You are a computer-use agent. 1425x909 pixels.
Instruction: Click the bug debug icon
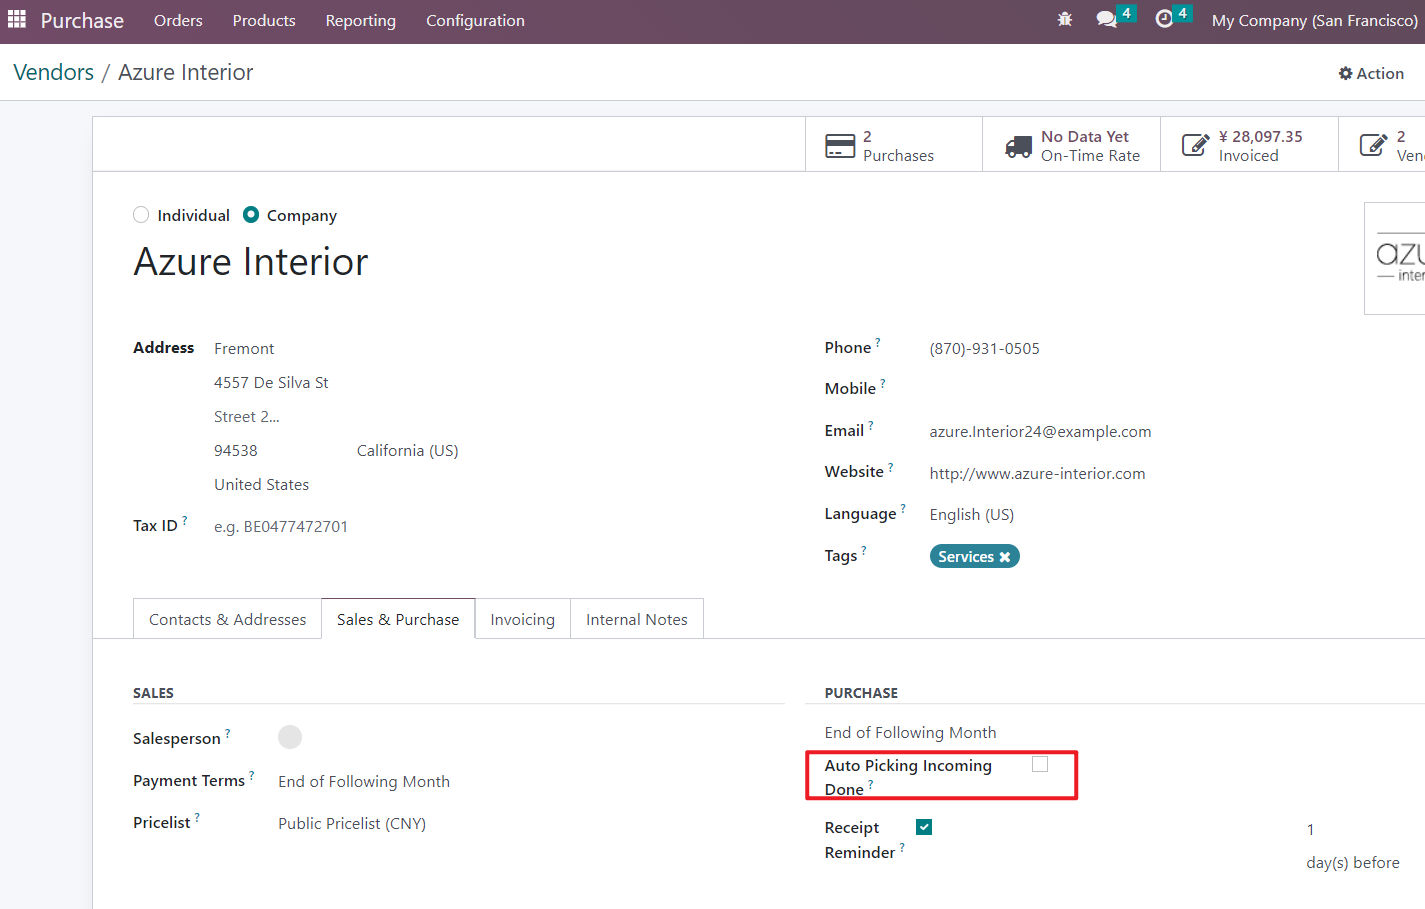1064,20
